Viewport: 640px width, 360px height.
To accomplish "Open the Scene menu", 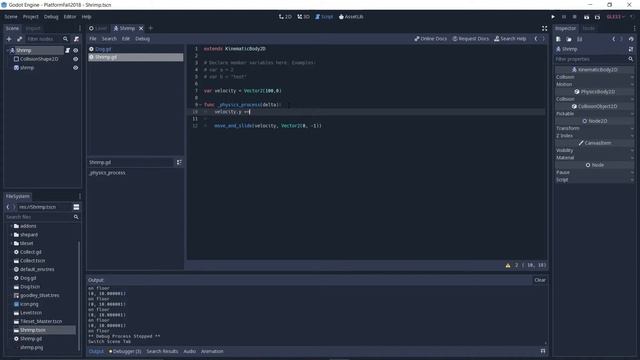I will point(11,17).
